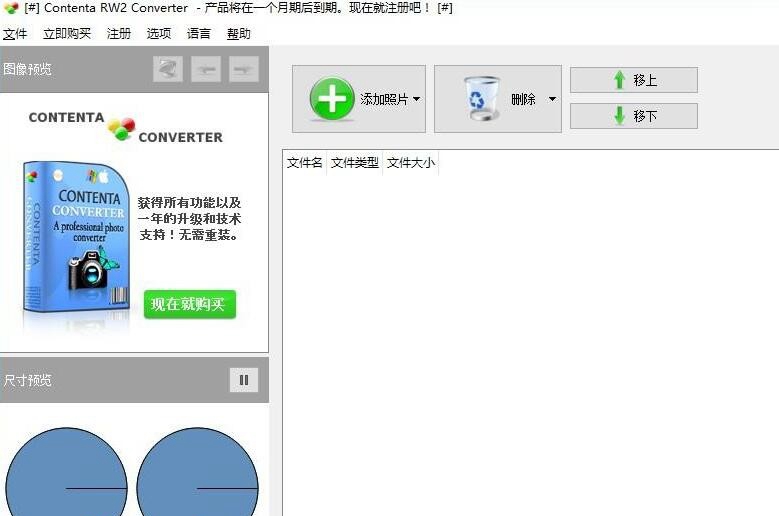Image resolution: width=779 pixels, height=516 pixels.
Task: Open the 选项 menu
Action: [x=159, y=33]
